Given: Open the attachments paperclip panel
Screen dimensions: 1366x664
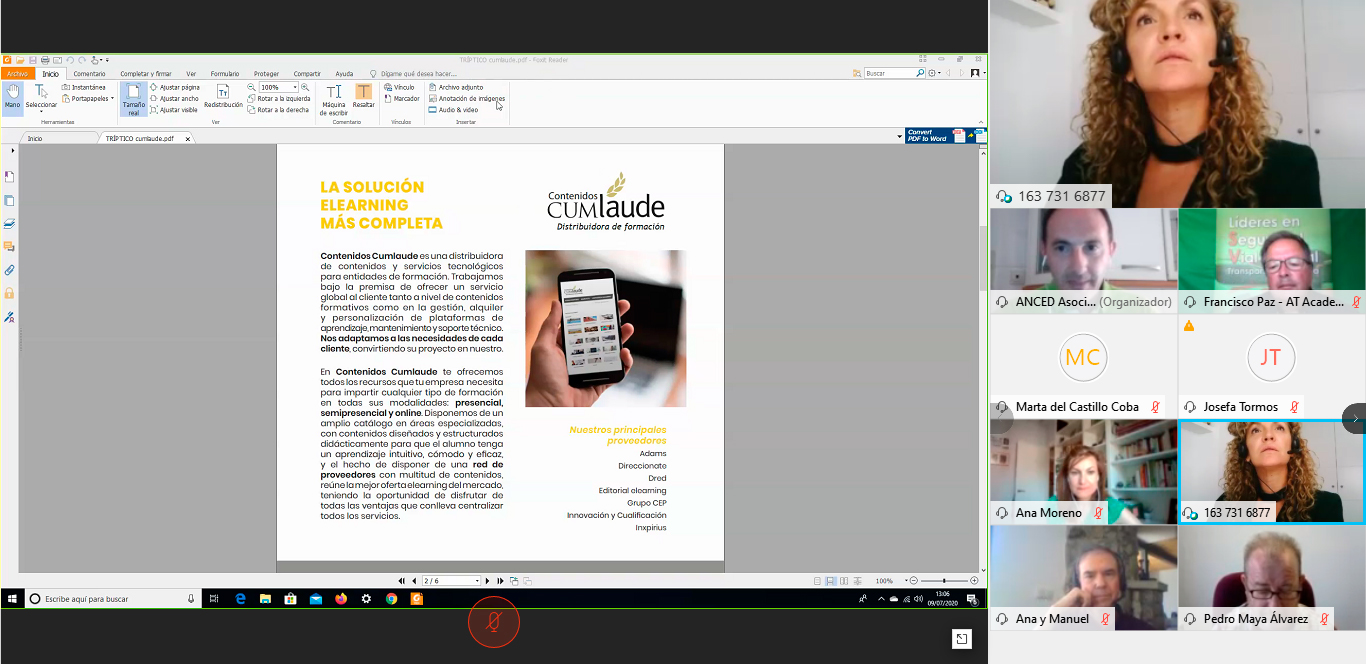Looking at the screenshot, I should pyautogui.click(x=9, y=270).
